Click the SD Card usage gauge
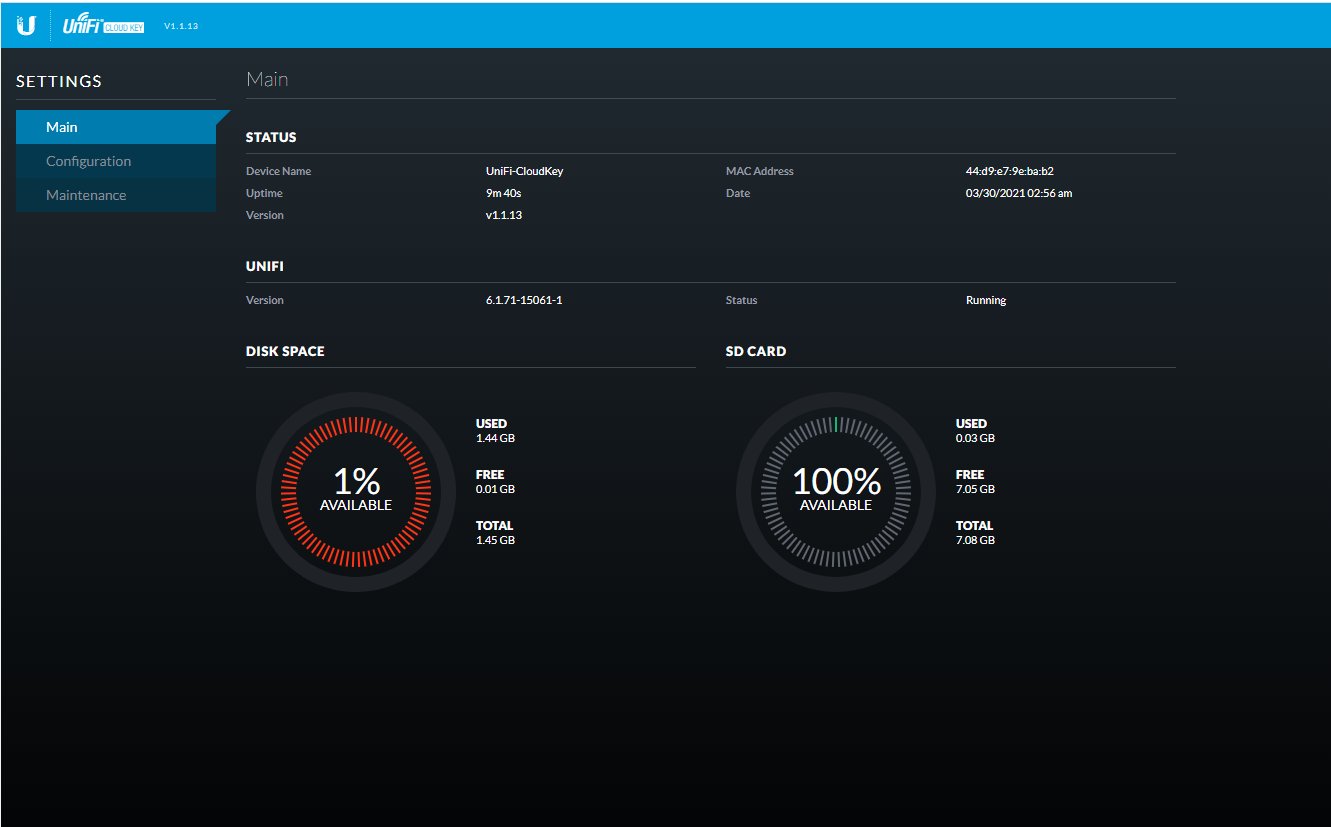 (836, 491)
